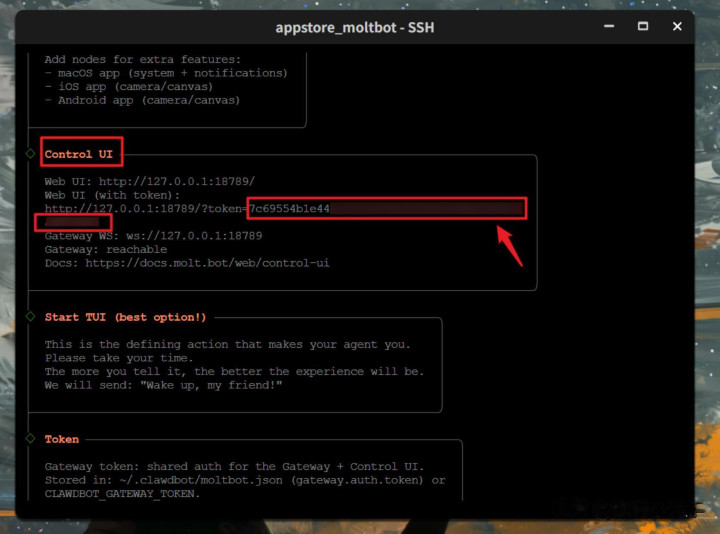Click the diamond marker beside Start TUI

[30, 316]
